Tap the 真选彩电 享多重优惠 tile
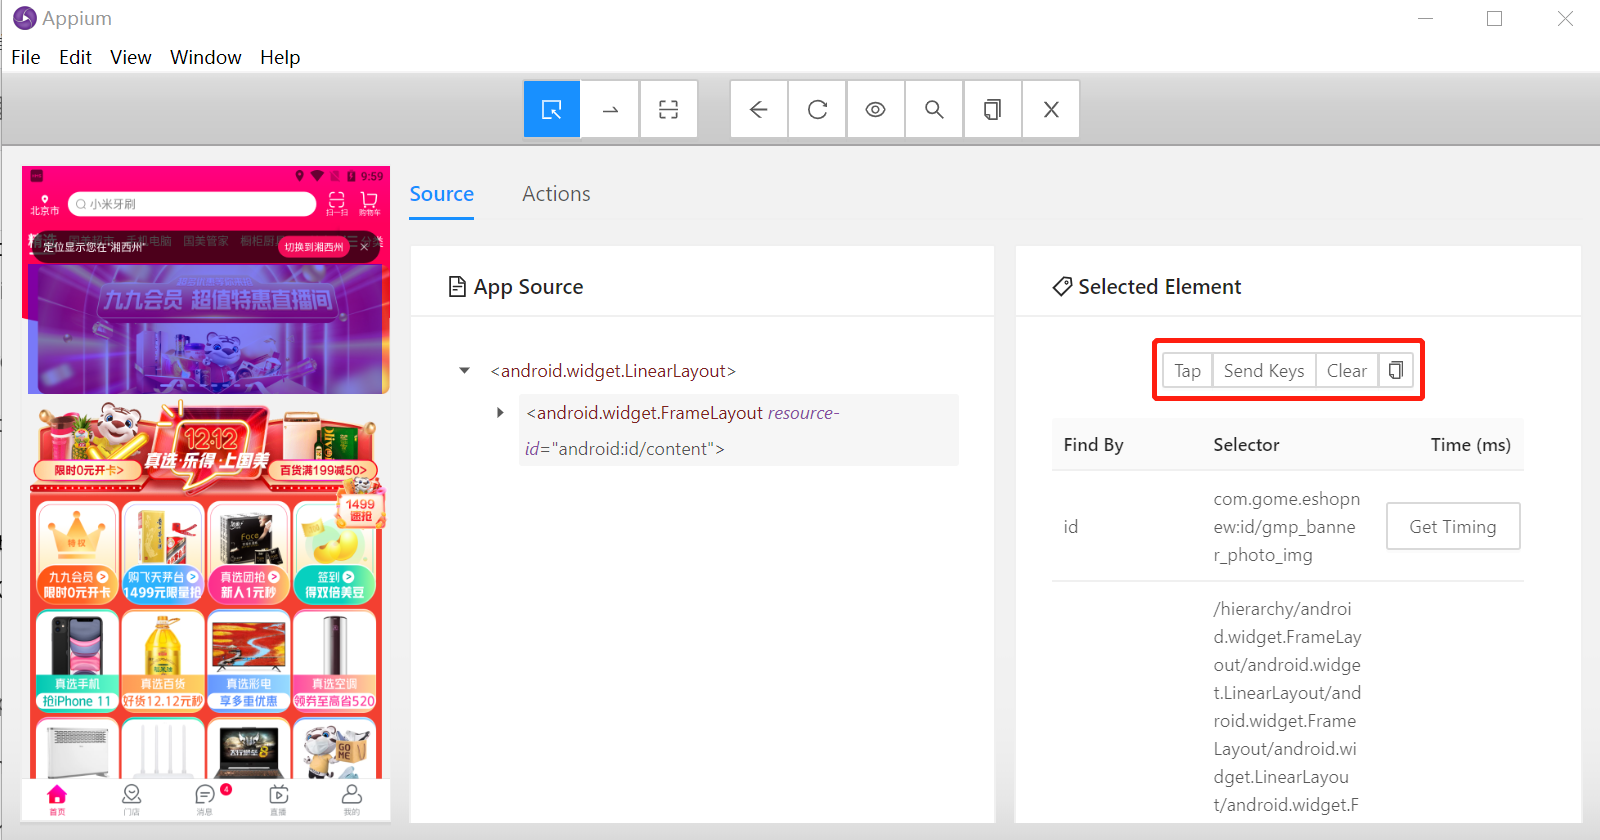Image resolution: width=1600 pixels, height=840 pixels. tap(249, 660)
